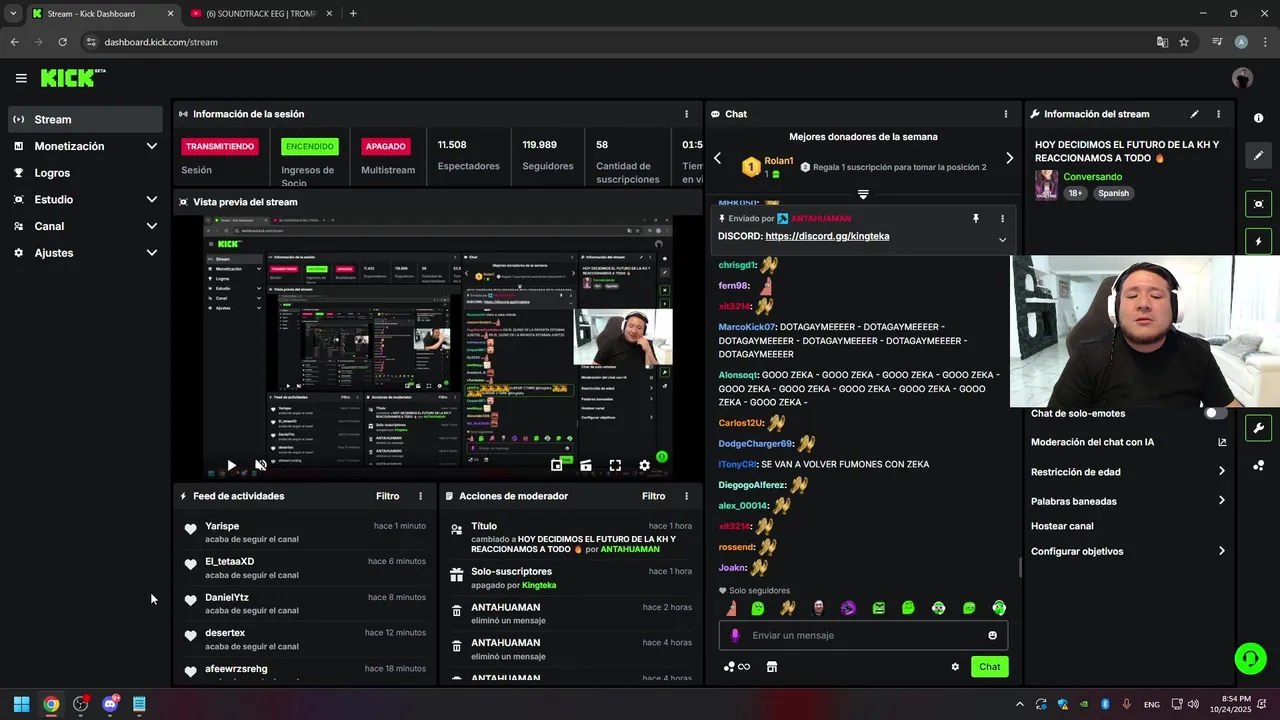Open the shop icon below chat input

coord(772,667)
